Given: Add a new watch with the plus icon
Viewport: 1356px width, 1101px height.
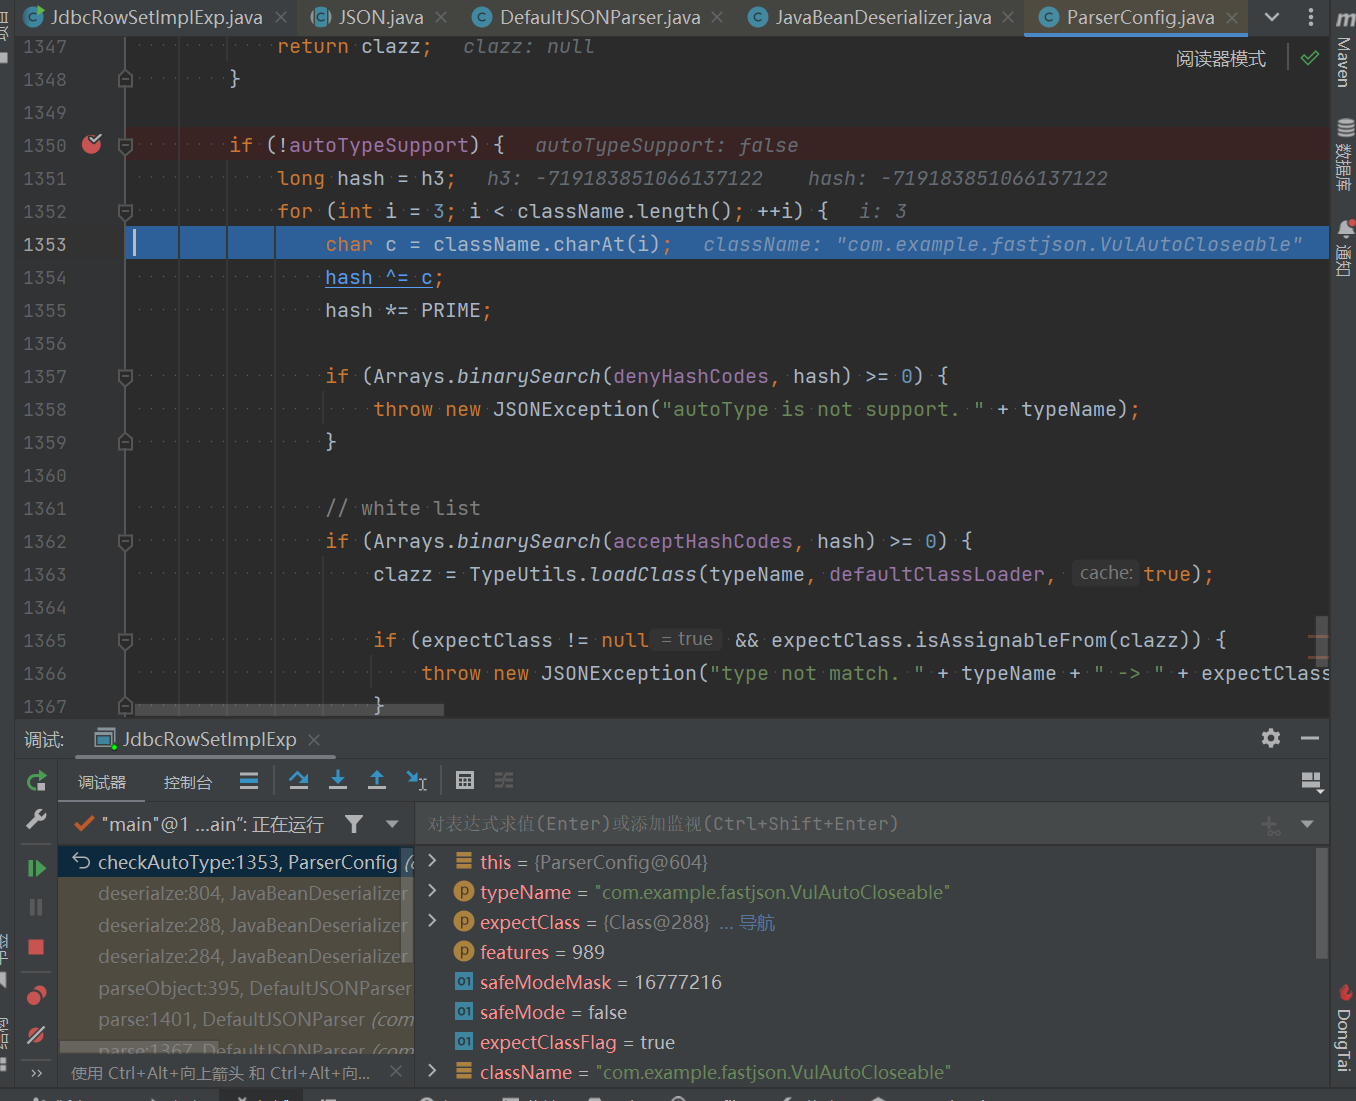Looking at the screenshot, I should click(x=1270, y=825).
